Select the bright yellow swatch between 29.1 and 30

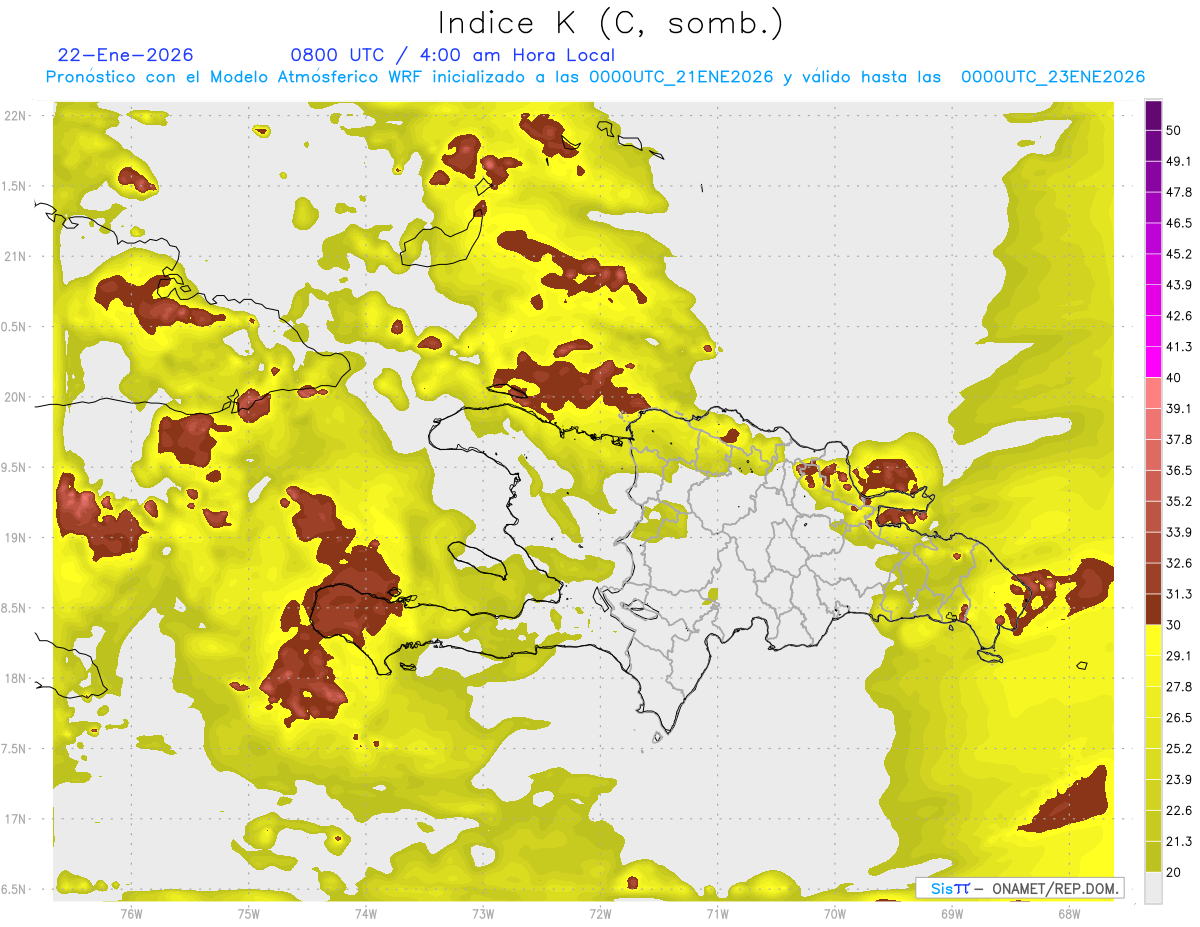[1154, 641]
